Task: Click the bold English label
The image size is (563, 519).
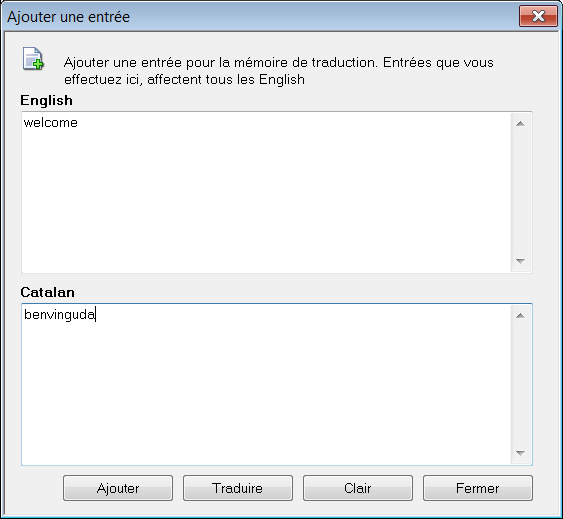Action: click(x=46, y=100)
